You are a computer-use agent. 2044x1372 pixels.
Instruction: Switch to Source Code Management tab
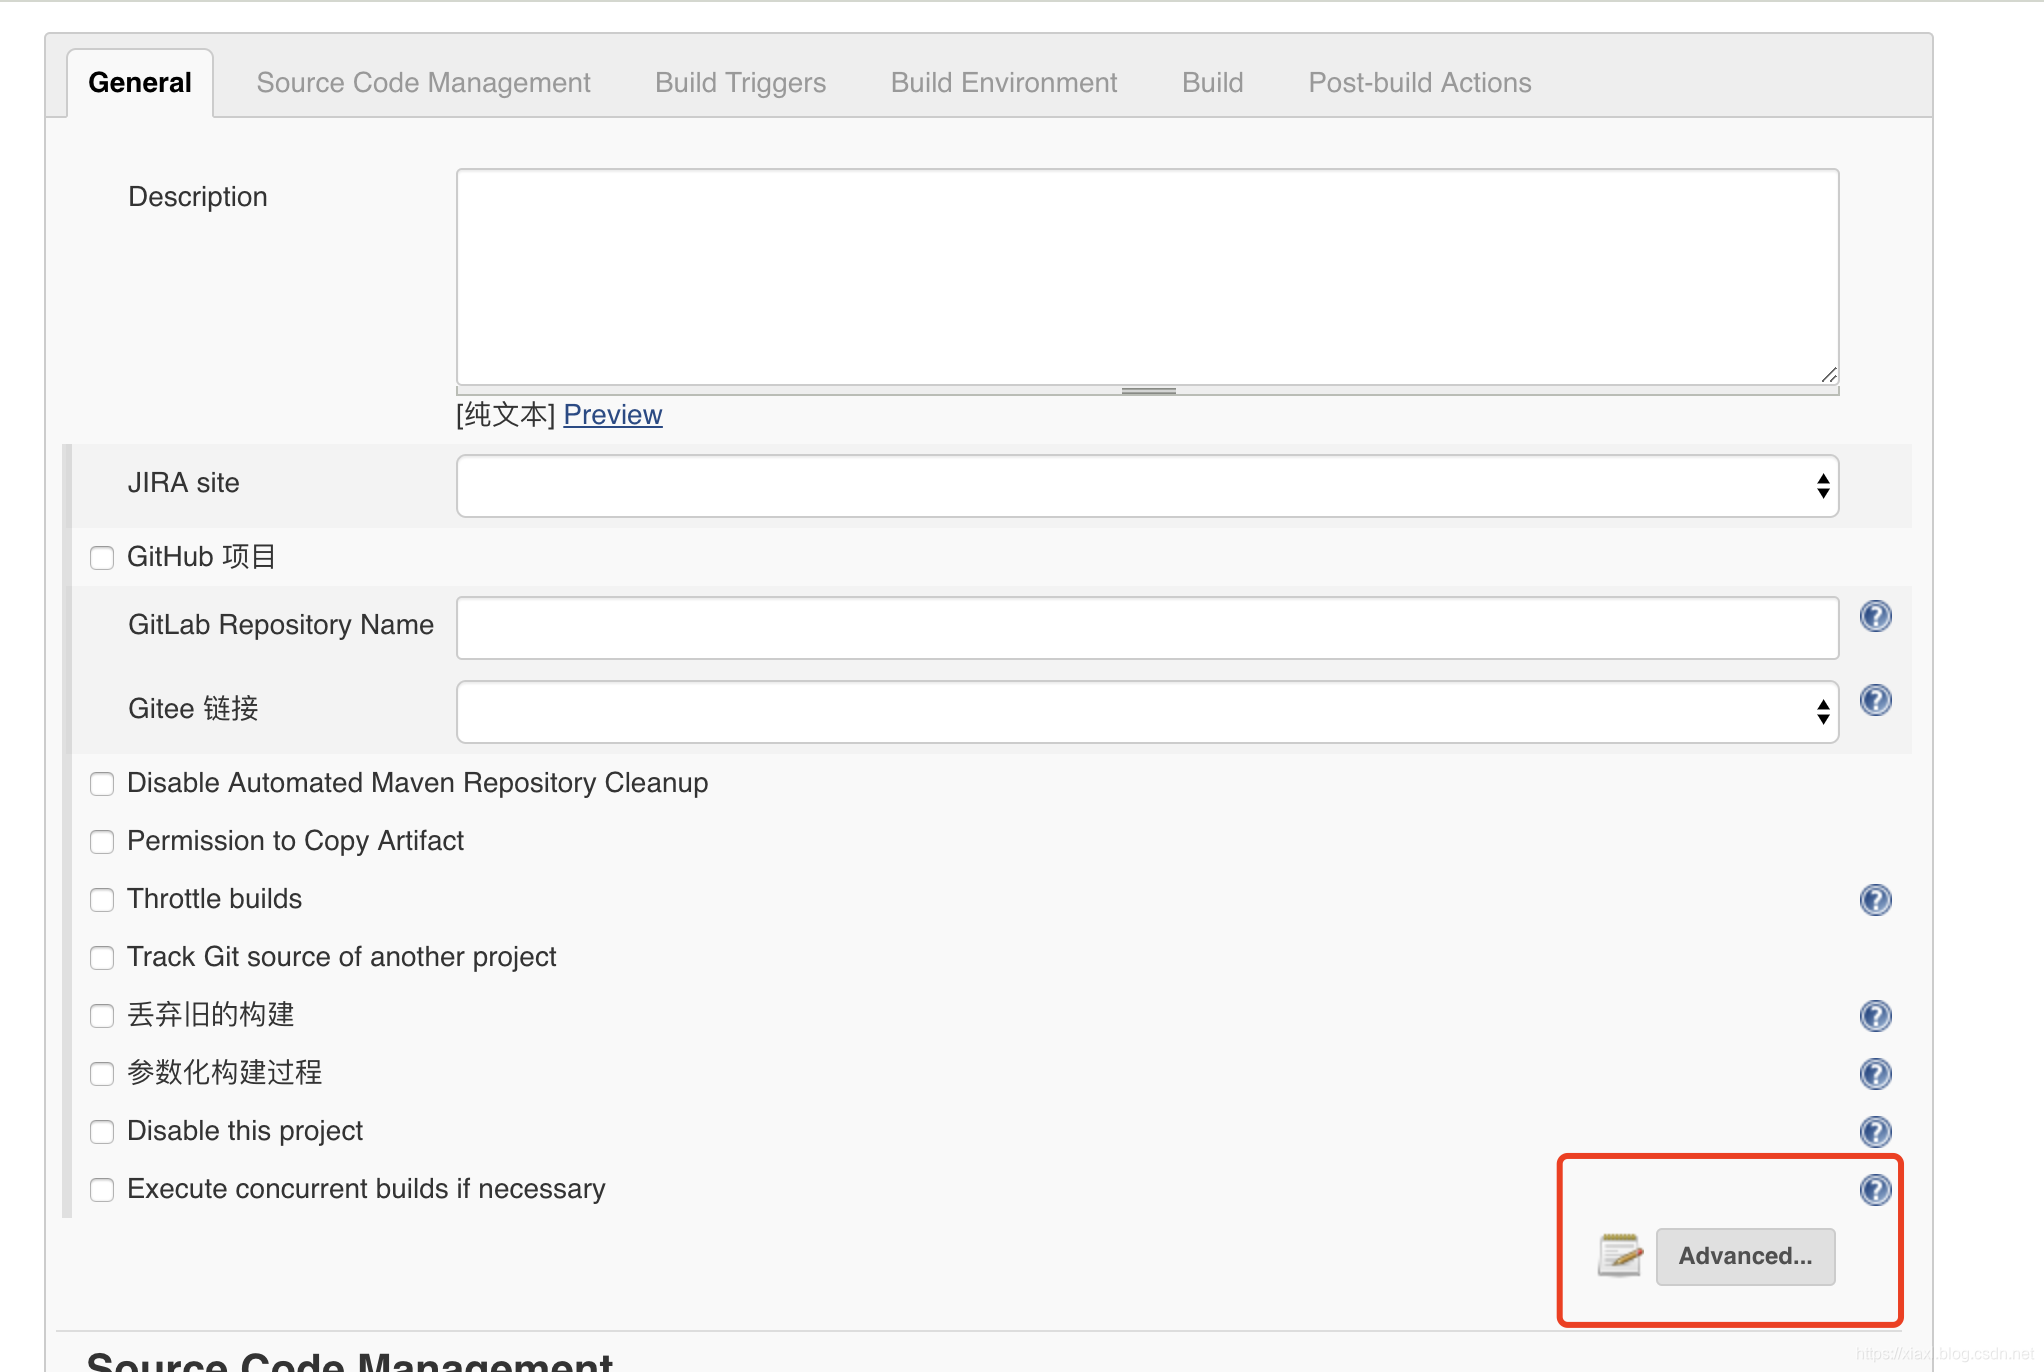(x=423, y=83)
